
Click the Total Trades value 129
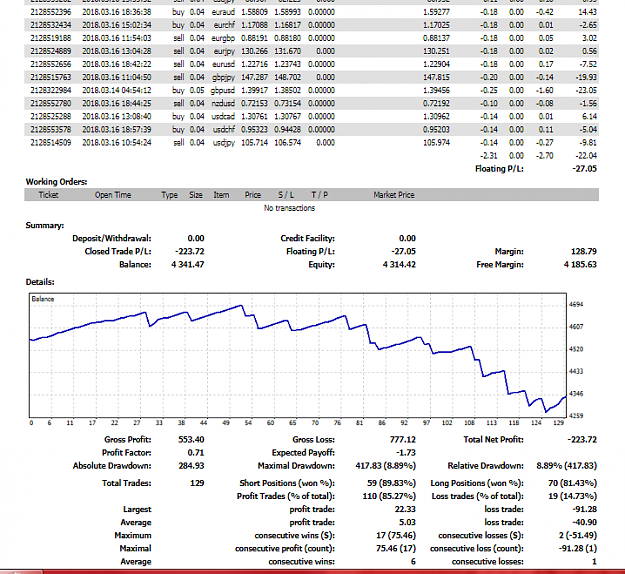pos(197,483)
